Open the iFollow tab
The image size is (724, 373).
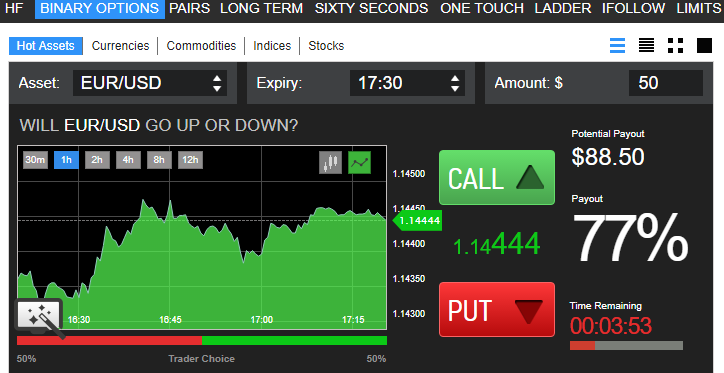(634, 8)
